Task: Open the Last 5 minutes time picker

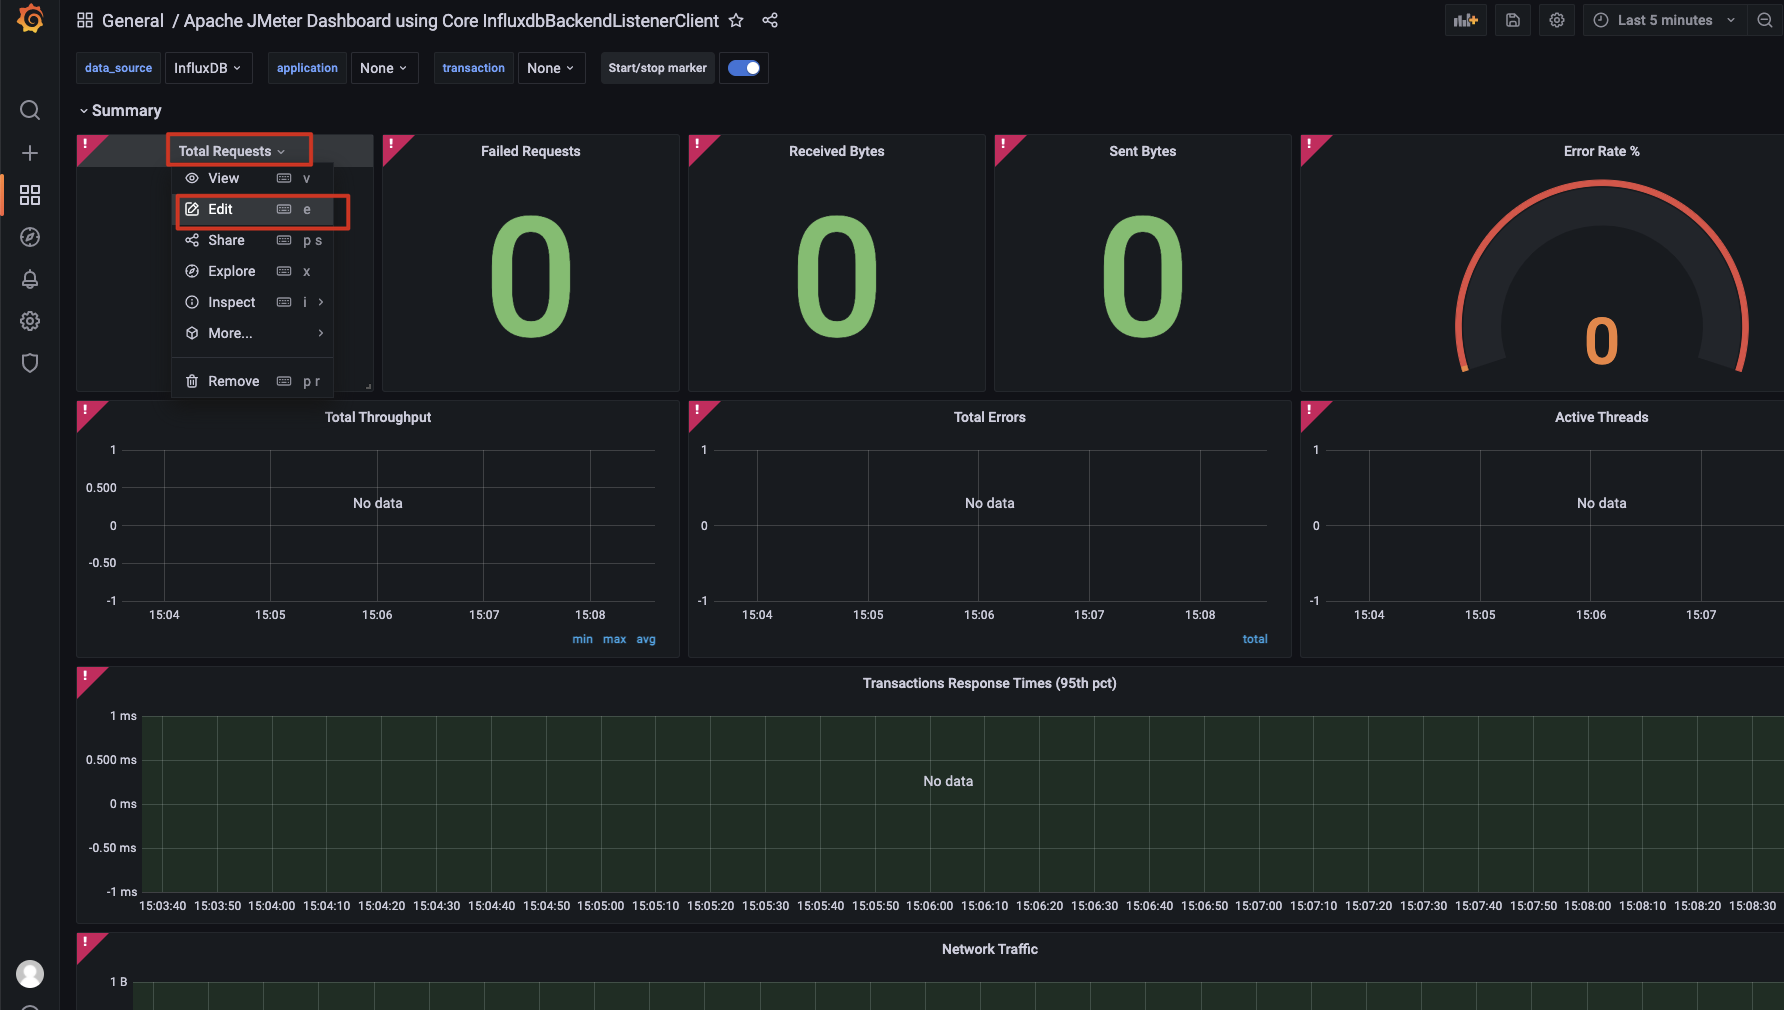Action: (1664, 20)
